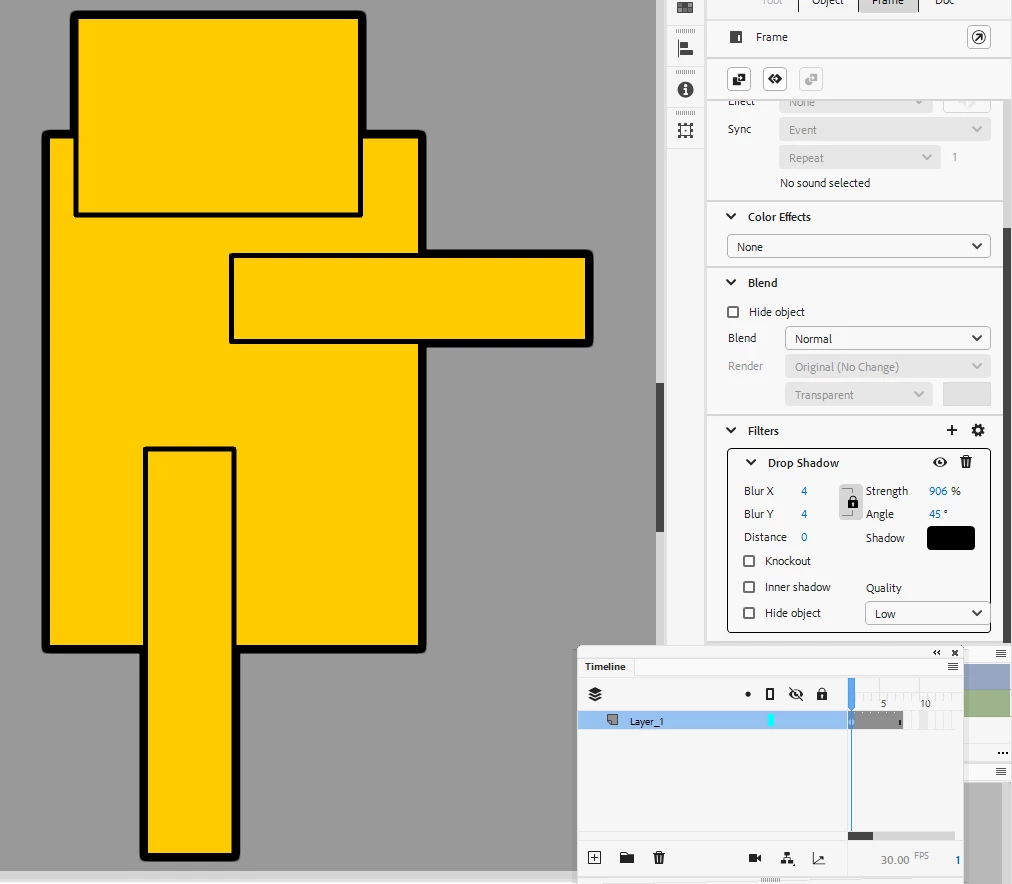Show all layers as outlines icon
This screenshot has height=884, width=1012.
pyautogui.click(x=770, y=694)
